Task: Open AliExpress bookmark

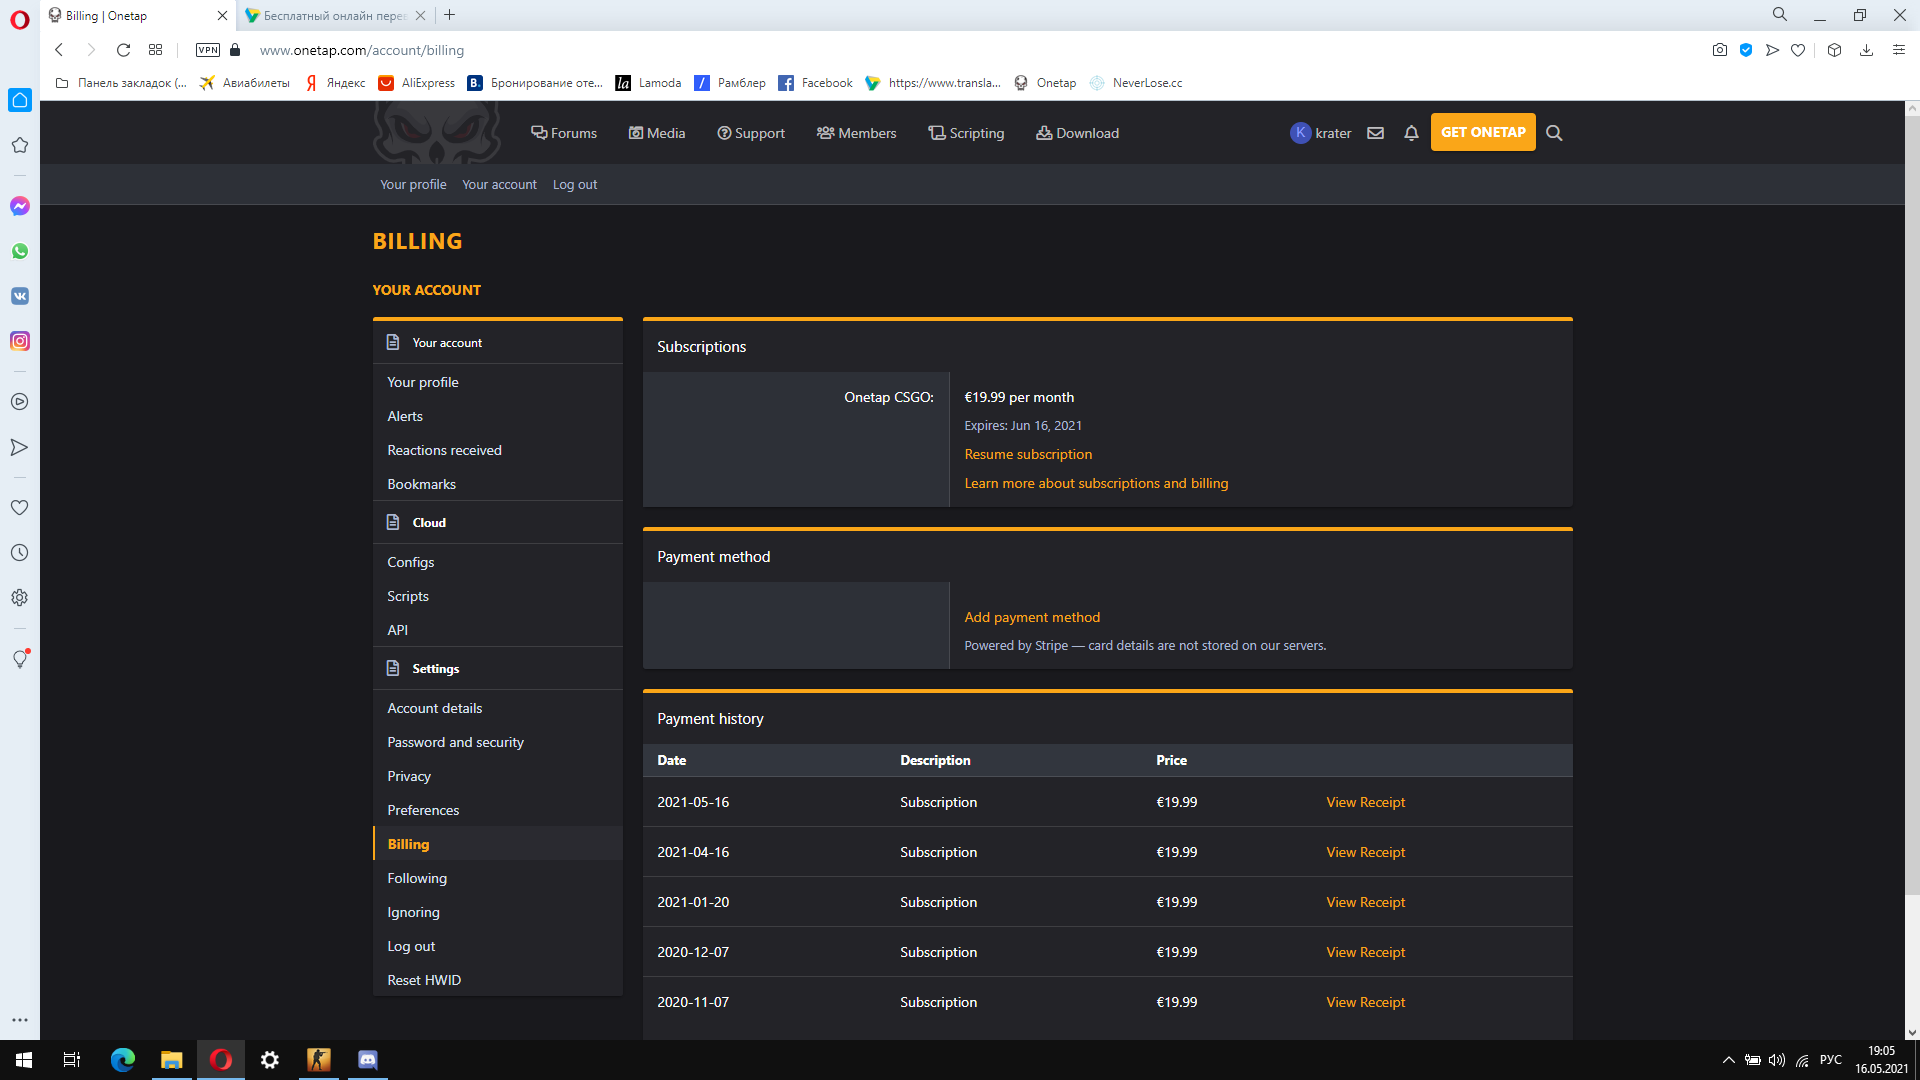Action: pos(416,83)
